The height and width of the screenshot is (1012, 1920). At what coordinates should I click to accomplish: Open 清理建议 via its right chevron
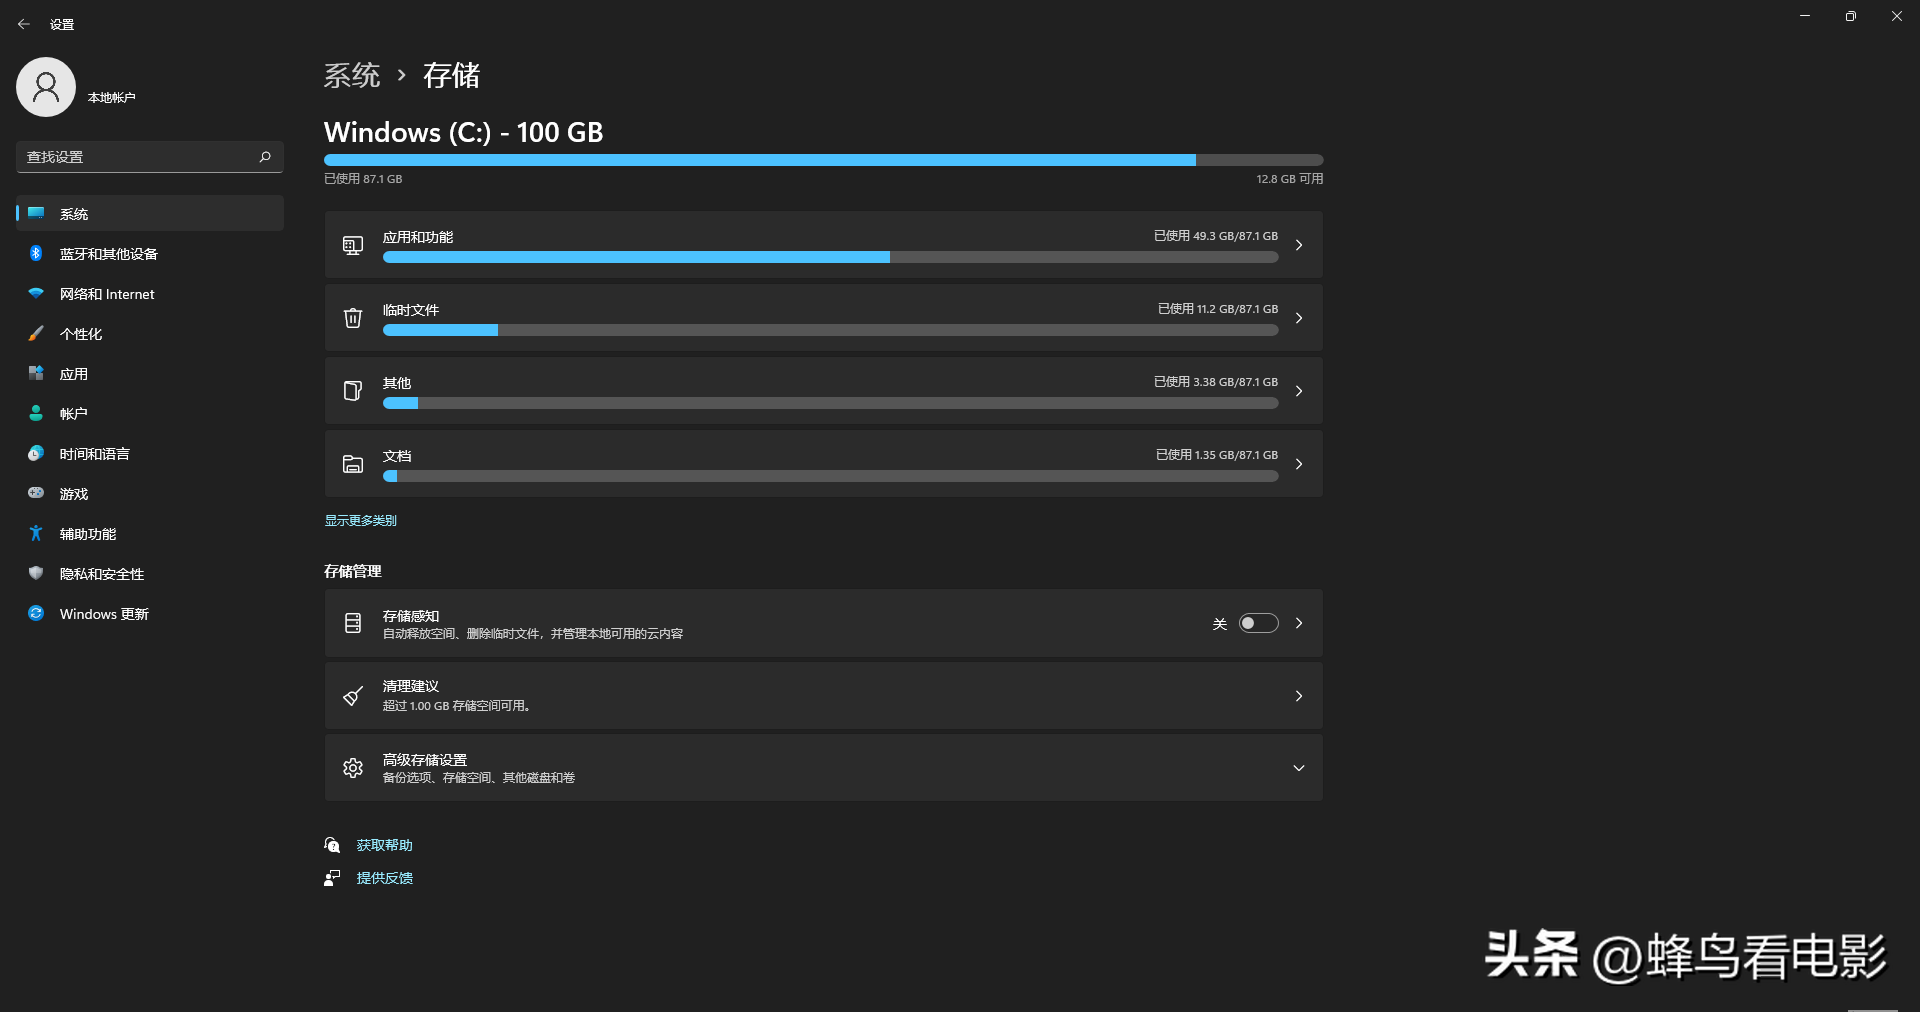(1299, 696)
